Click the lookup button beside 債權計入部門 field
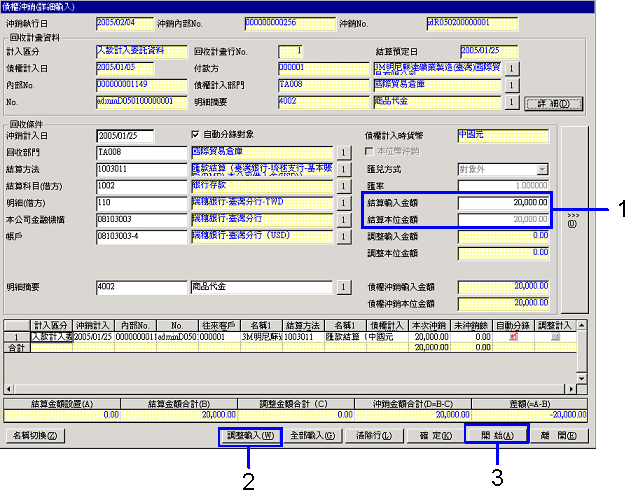The width and height of the screenshot is (629, 497). [x=511, y=85]
